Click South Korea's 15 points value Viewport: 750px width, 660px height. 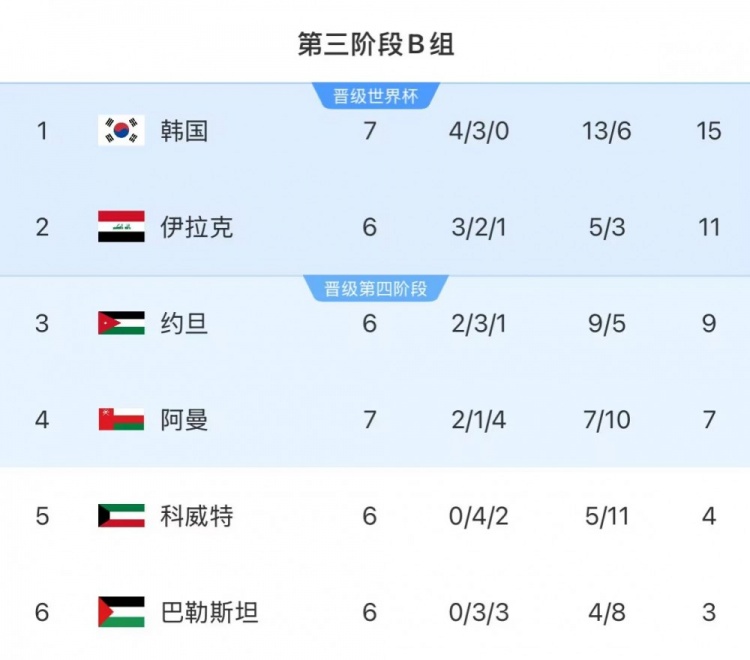pyautogui.click(x=709, y=130)
